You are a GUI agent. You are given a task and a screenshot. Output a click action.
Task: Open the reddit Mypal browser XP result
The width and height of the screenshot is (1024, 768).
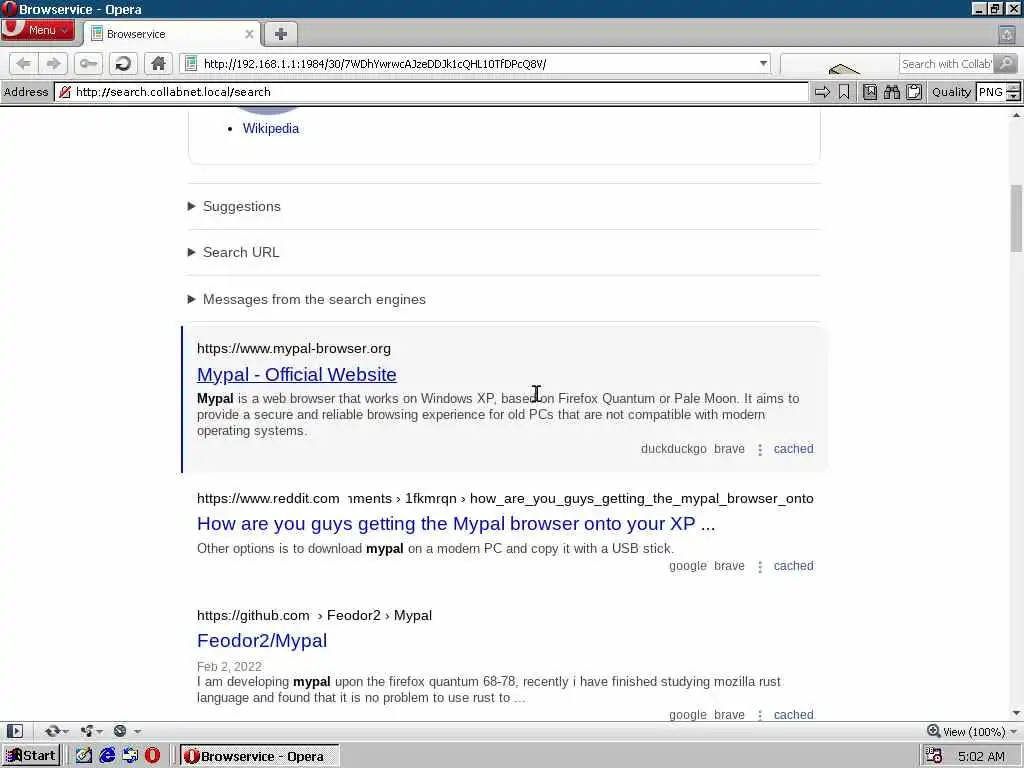pos(456,524)
